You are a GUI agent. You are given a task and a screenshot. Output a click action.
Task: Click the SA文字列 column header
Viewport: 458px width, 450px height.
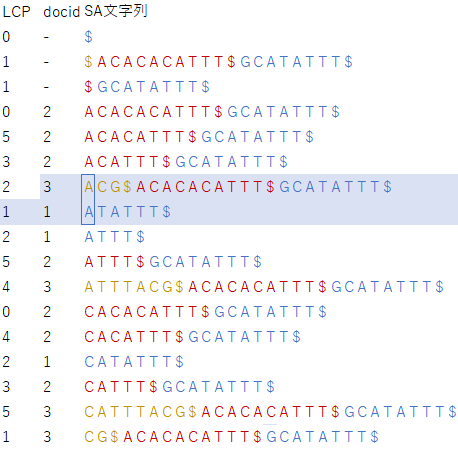116,11
